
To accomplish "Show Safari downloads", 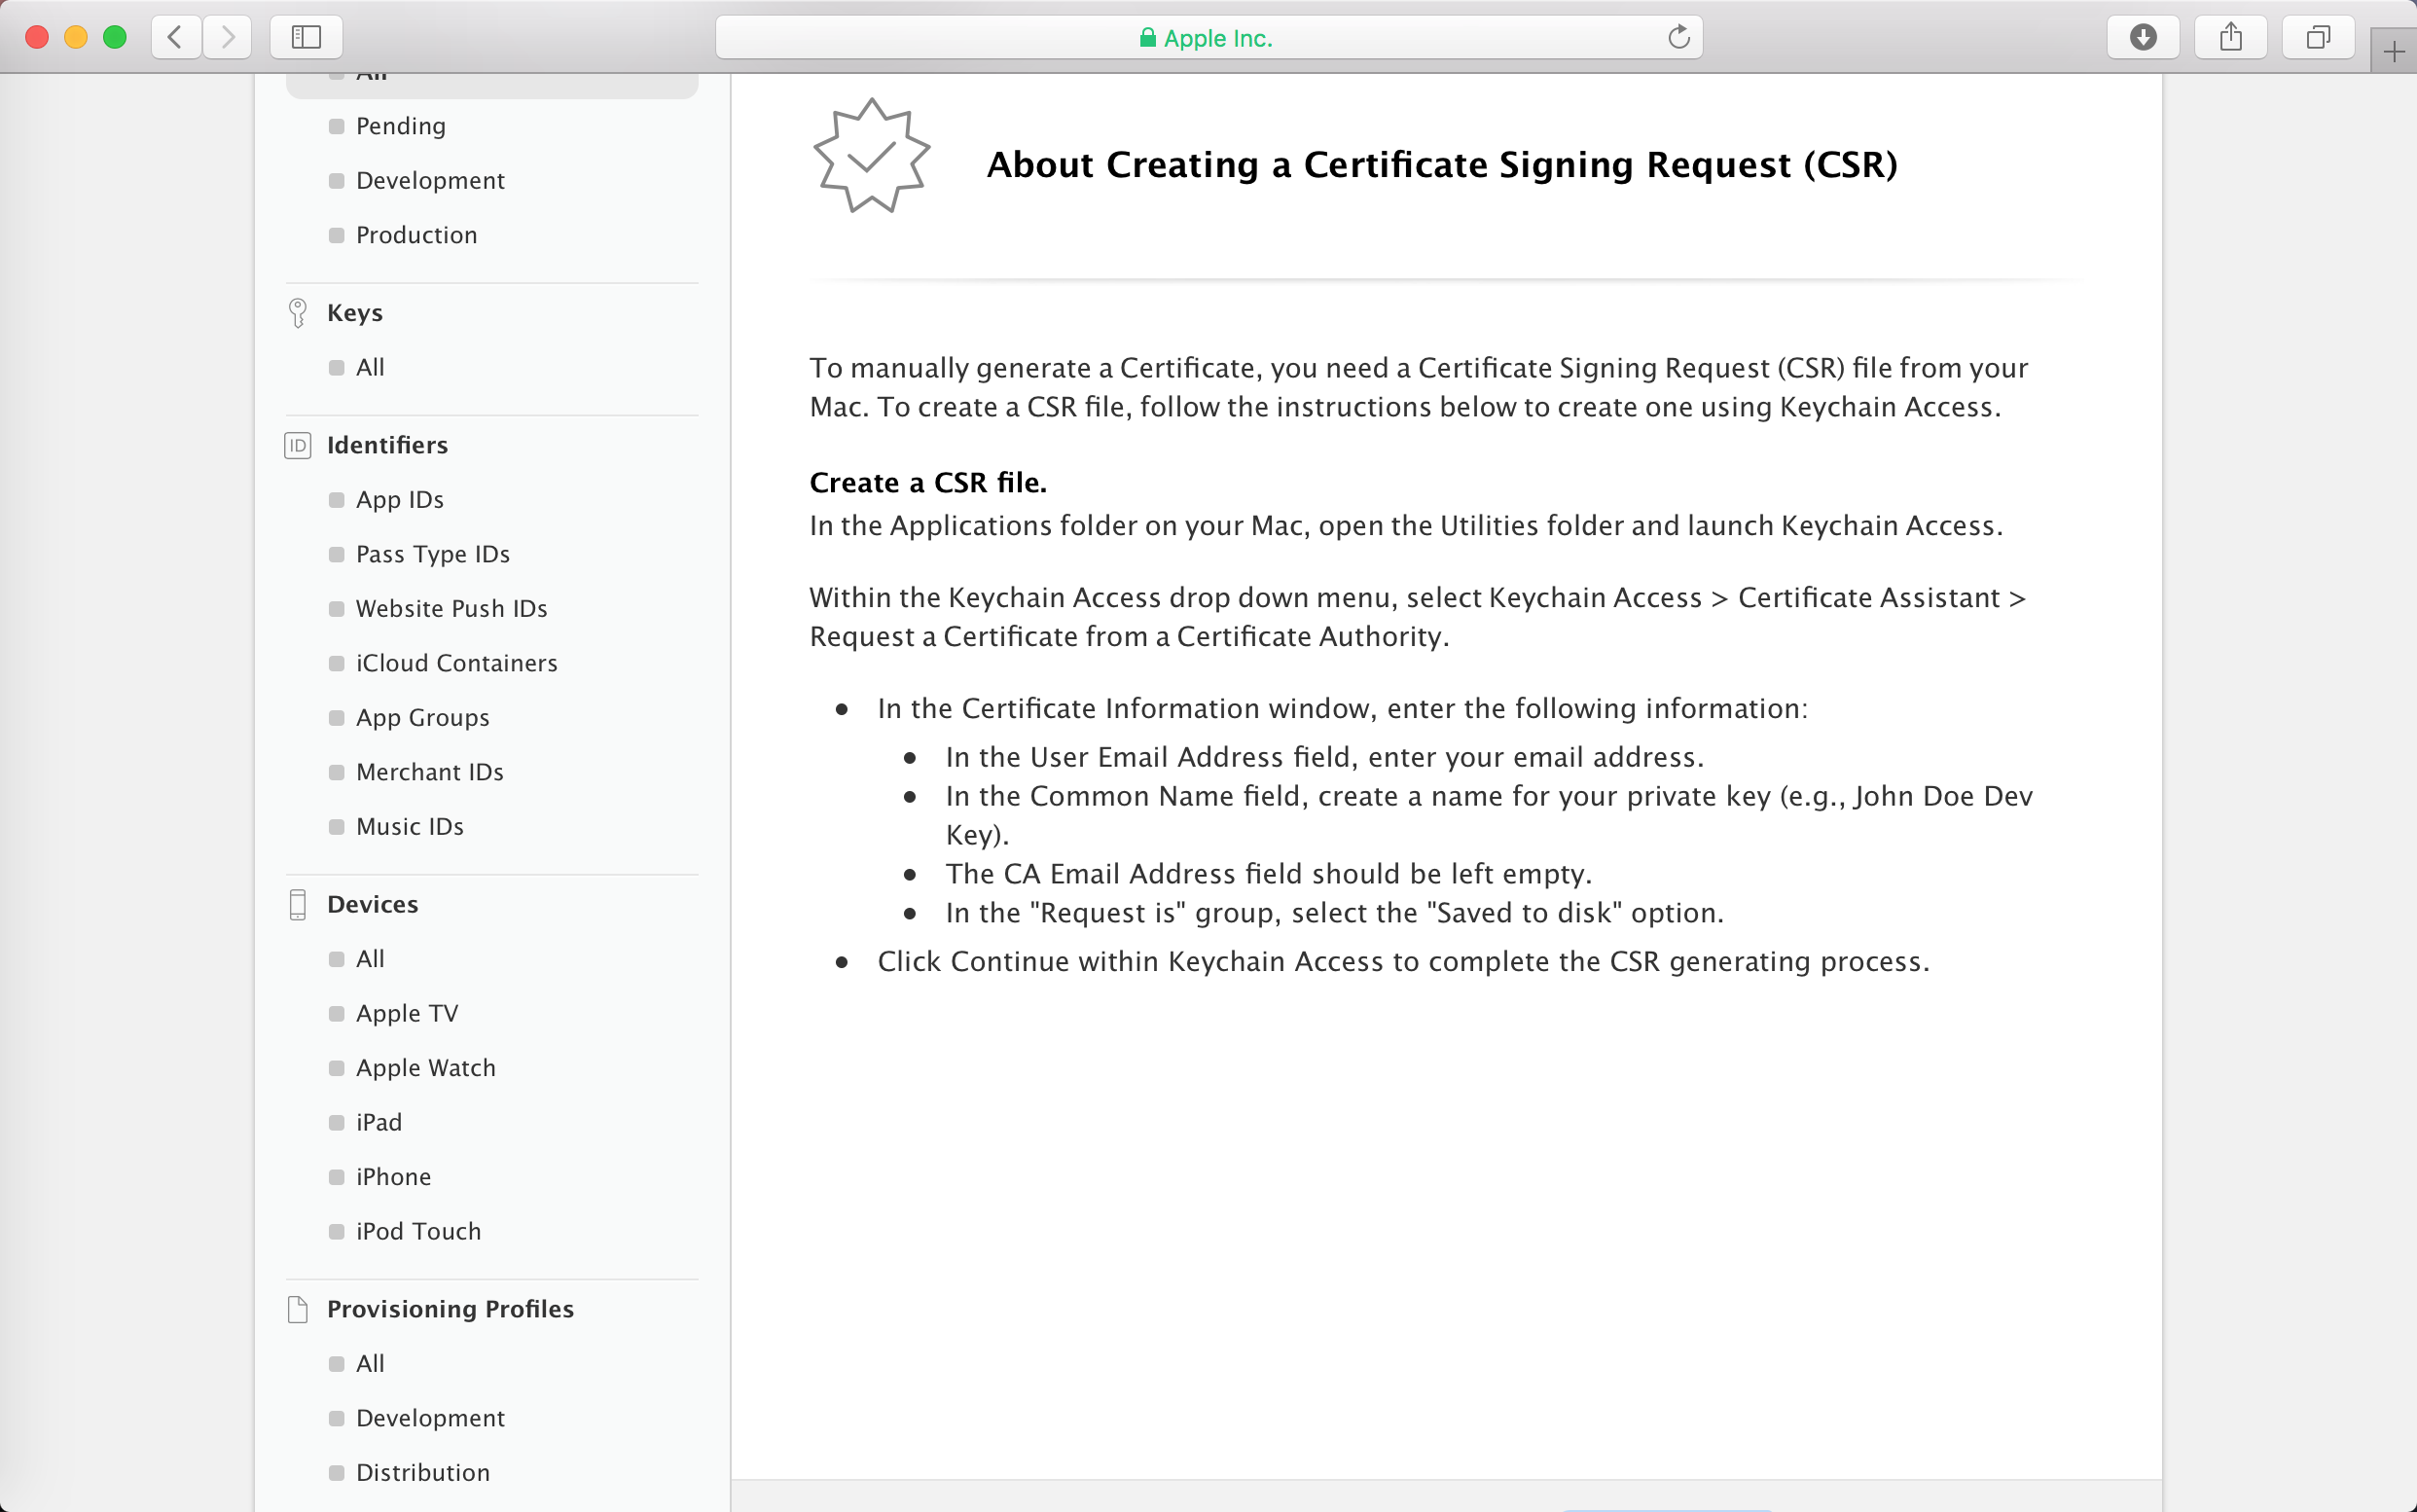I will click(2143, 38).
